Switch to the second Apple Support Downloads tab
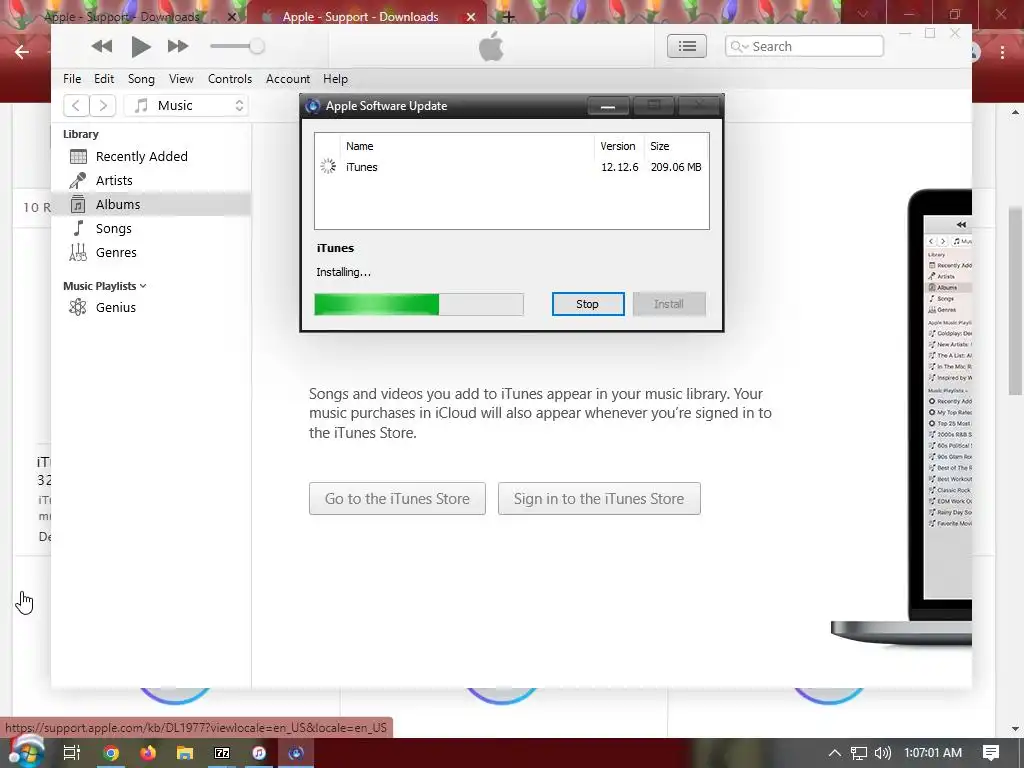Screen dimensions: 1024x768 (360, 16)
